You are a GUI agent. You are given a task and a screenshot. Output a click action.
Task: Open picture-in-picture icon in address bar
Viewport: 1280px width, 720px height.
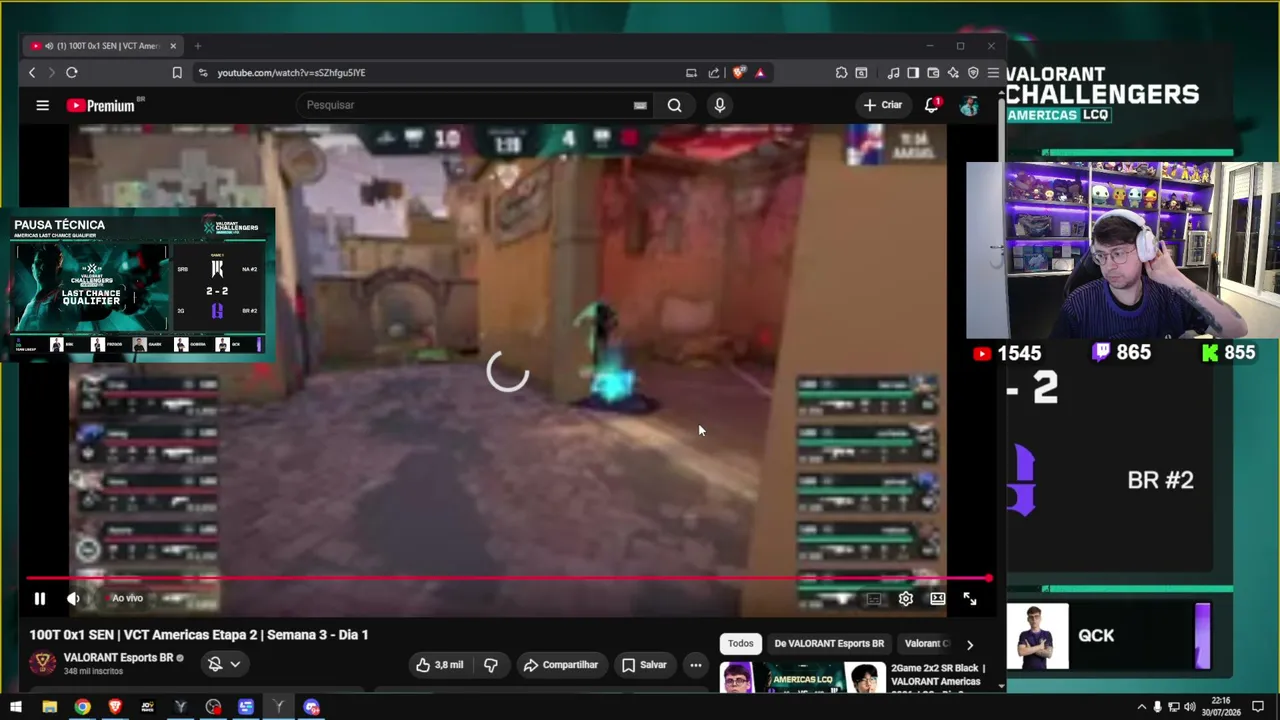(x=691, y=73)
